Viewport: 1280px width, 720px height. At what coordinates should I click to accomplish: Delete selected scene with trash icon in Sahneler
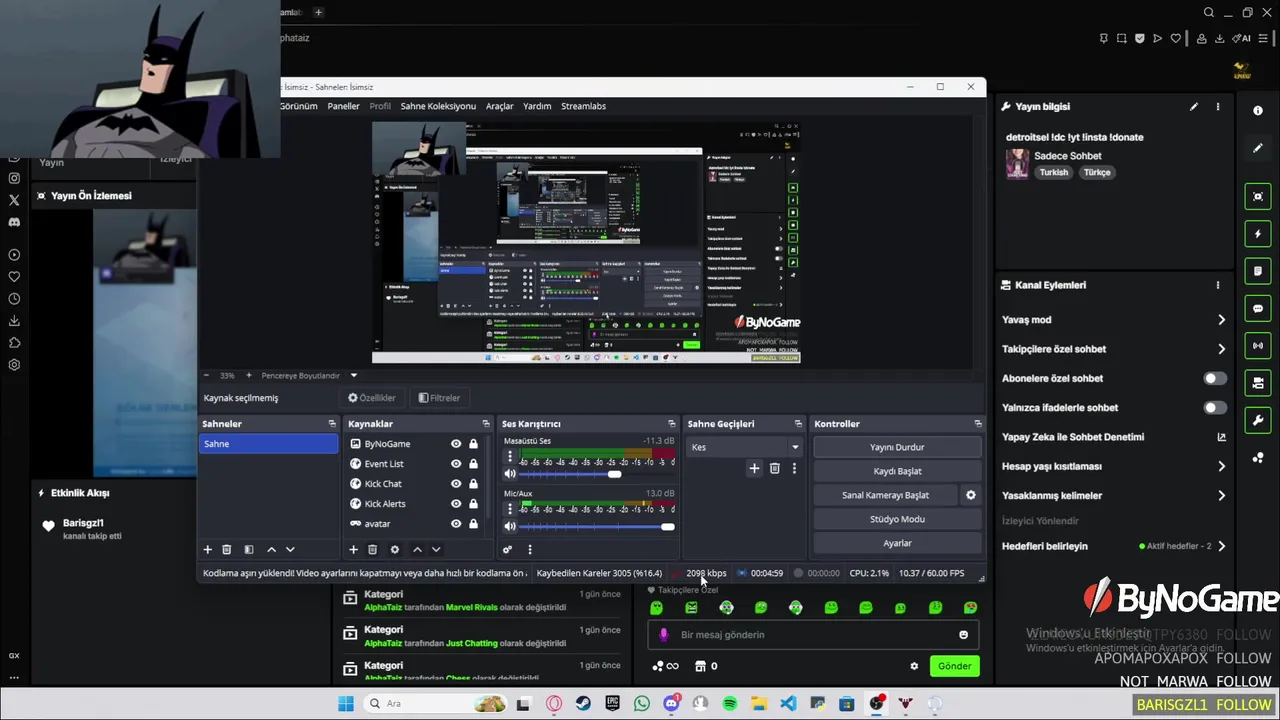pyautogui.click(x=227, y=549)
